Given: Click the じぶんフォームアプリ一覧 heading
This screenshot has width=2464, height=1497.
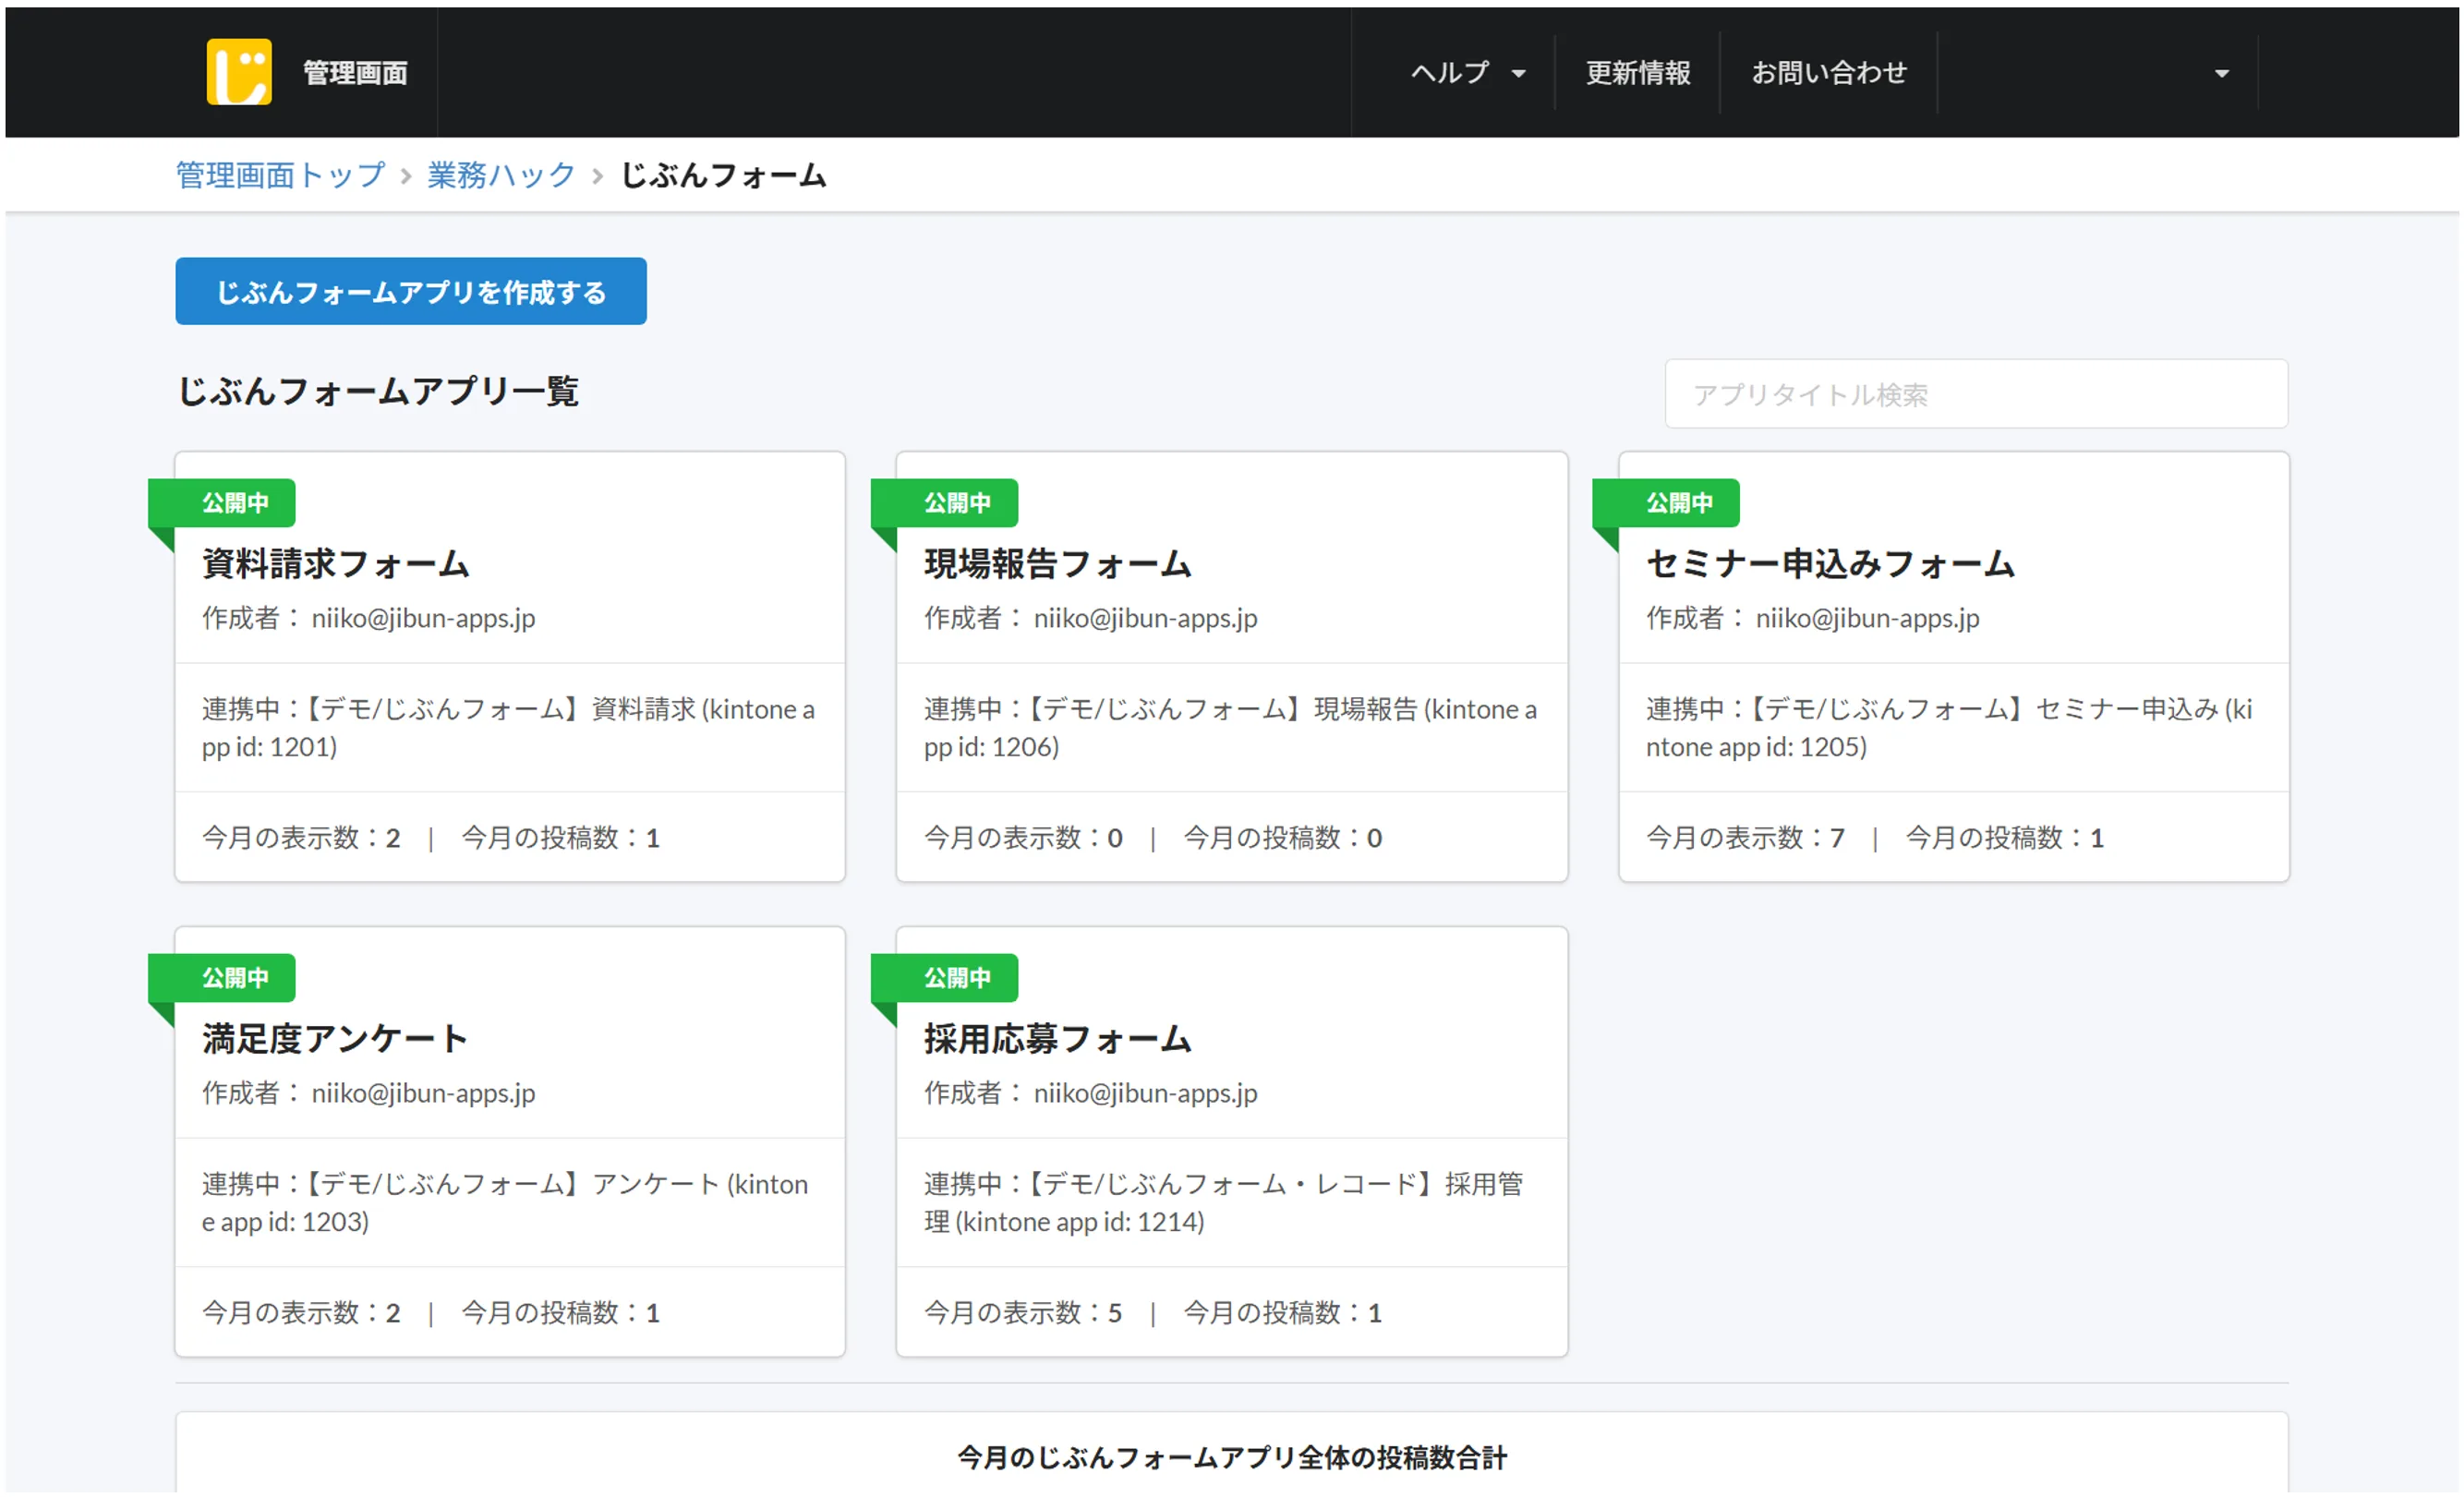Looking at the screenshot, I should [378, 391].
